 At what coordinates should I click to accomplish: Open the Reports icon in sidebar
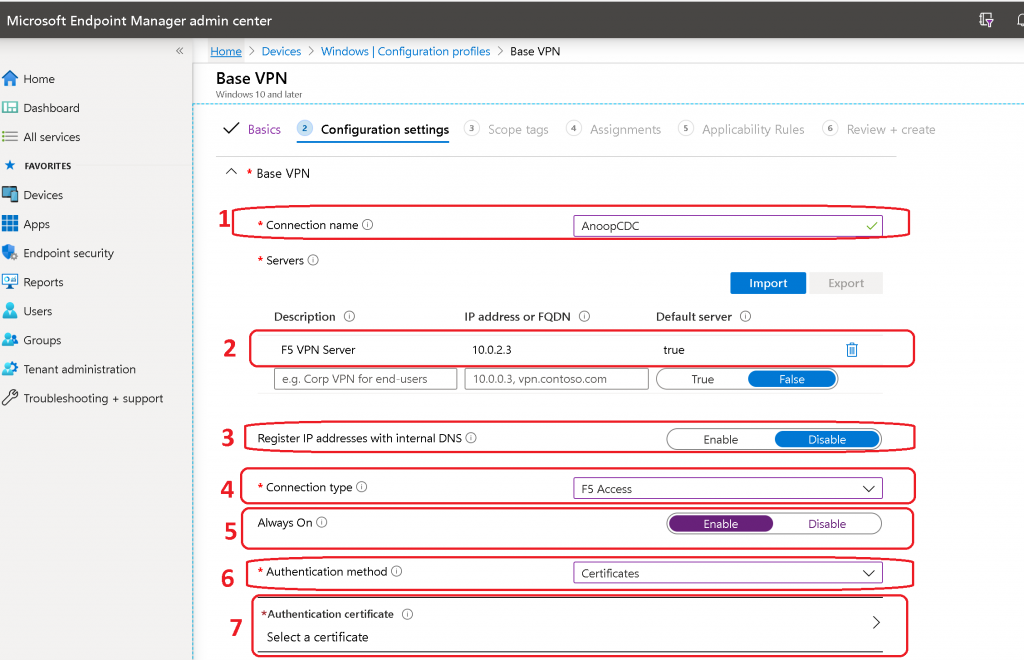coord(10,281)
